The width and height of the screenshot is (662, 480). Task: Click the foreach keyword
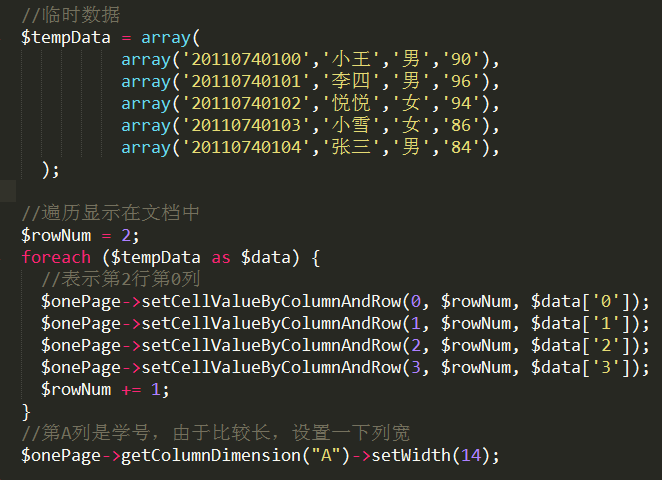click(x=56, y=257)
